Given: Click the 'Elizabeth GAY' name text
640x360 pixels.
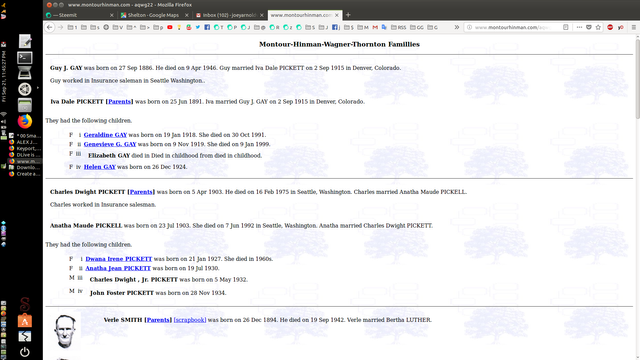Looking at the screenshot, I should (x=109, y=156).
